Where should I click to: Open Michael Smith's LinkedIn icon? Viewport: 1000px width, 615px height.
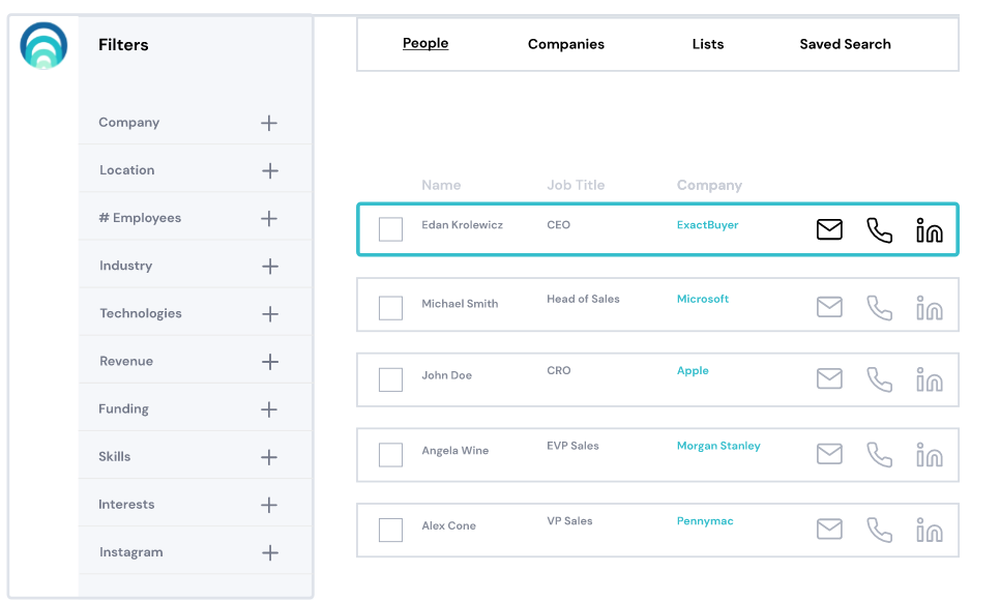click(x=929, y=308)
